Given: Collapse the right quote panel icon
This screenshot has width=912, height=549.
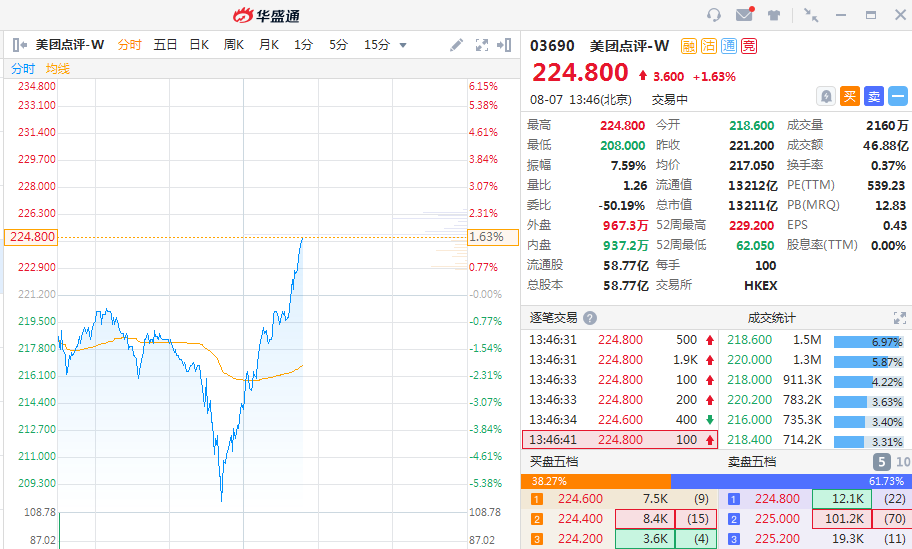Looking at the screenshot, I should (504, 45).
